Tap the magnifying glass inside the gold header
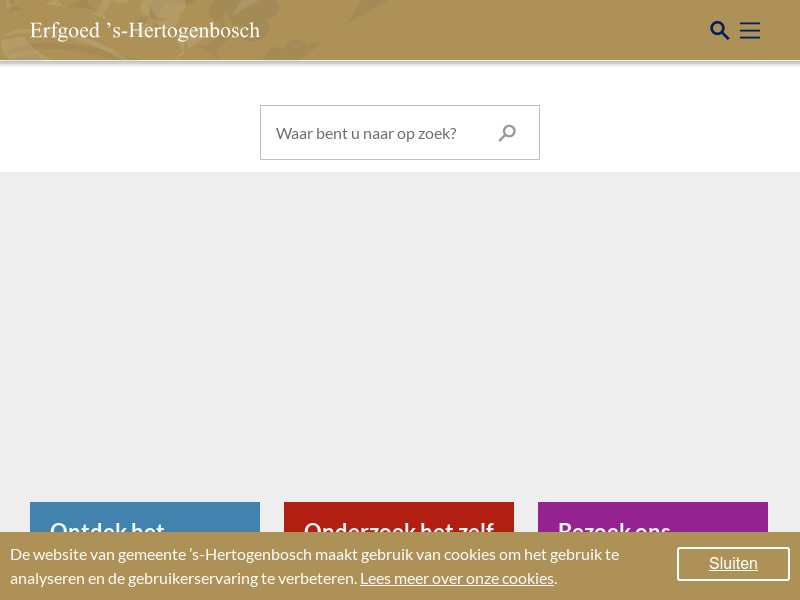 (720, 30)
